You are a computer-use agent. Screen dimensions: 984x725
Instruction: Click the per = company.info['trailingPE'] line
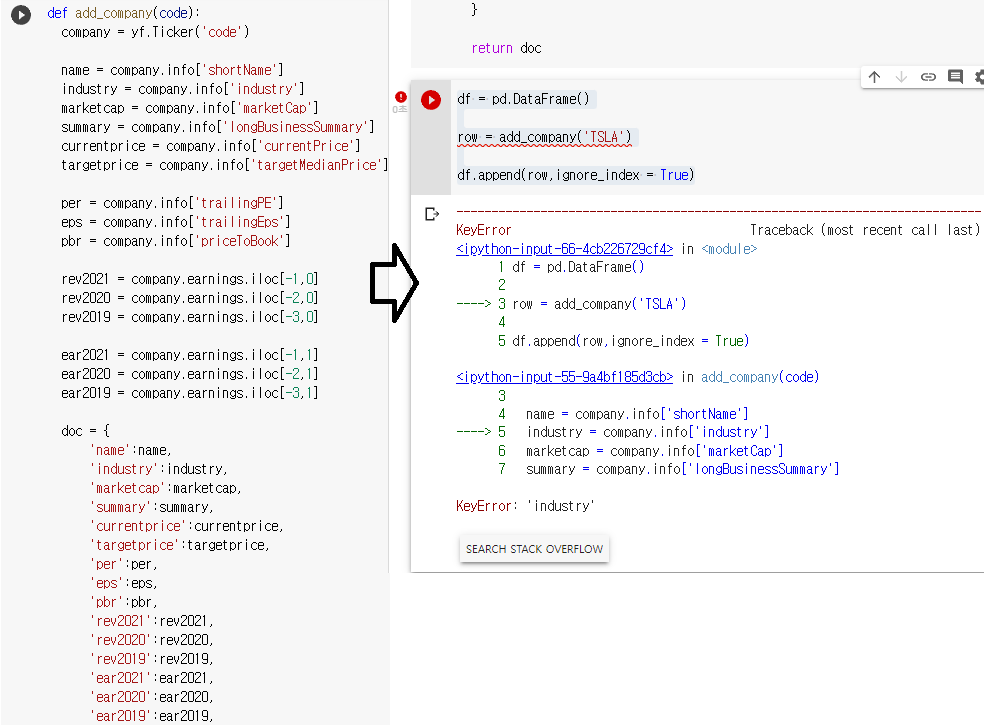click(173, 203)
